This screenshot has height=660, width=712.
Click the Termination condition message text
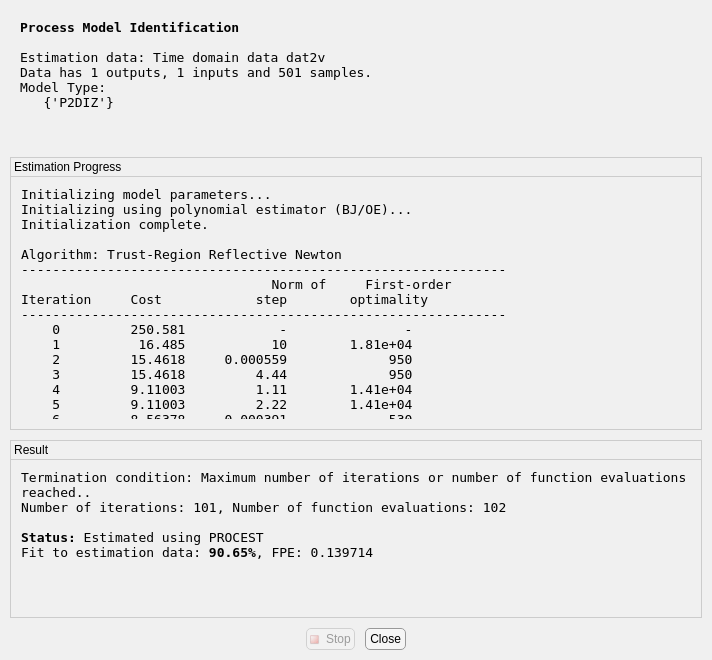pos(353,478)
